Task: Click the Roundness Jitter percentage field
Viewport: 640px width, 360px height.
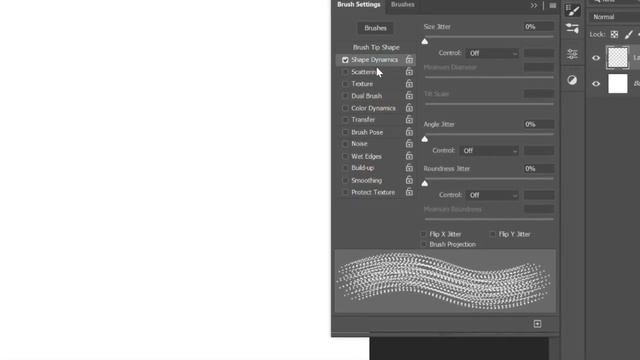Action: click(538, 169)
